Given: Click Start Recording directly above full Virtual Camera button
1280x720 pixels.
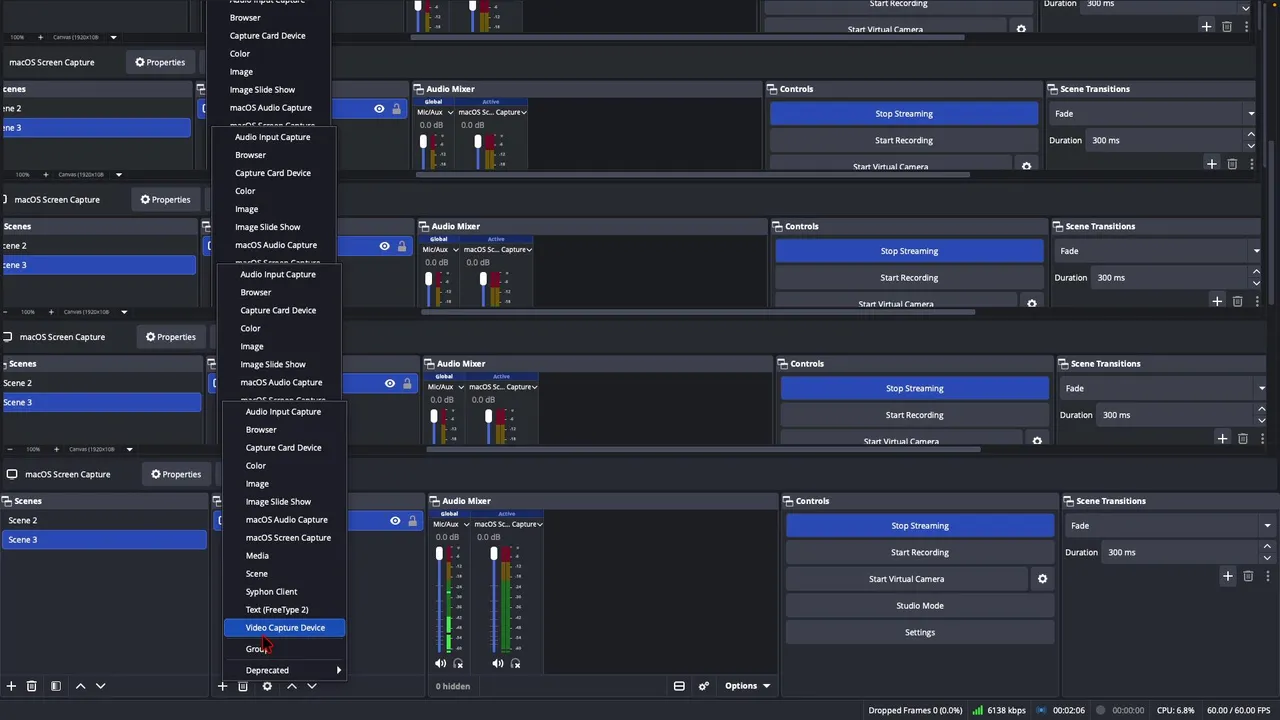Looking at the screenshot, I should (x=920, y=552).
